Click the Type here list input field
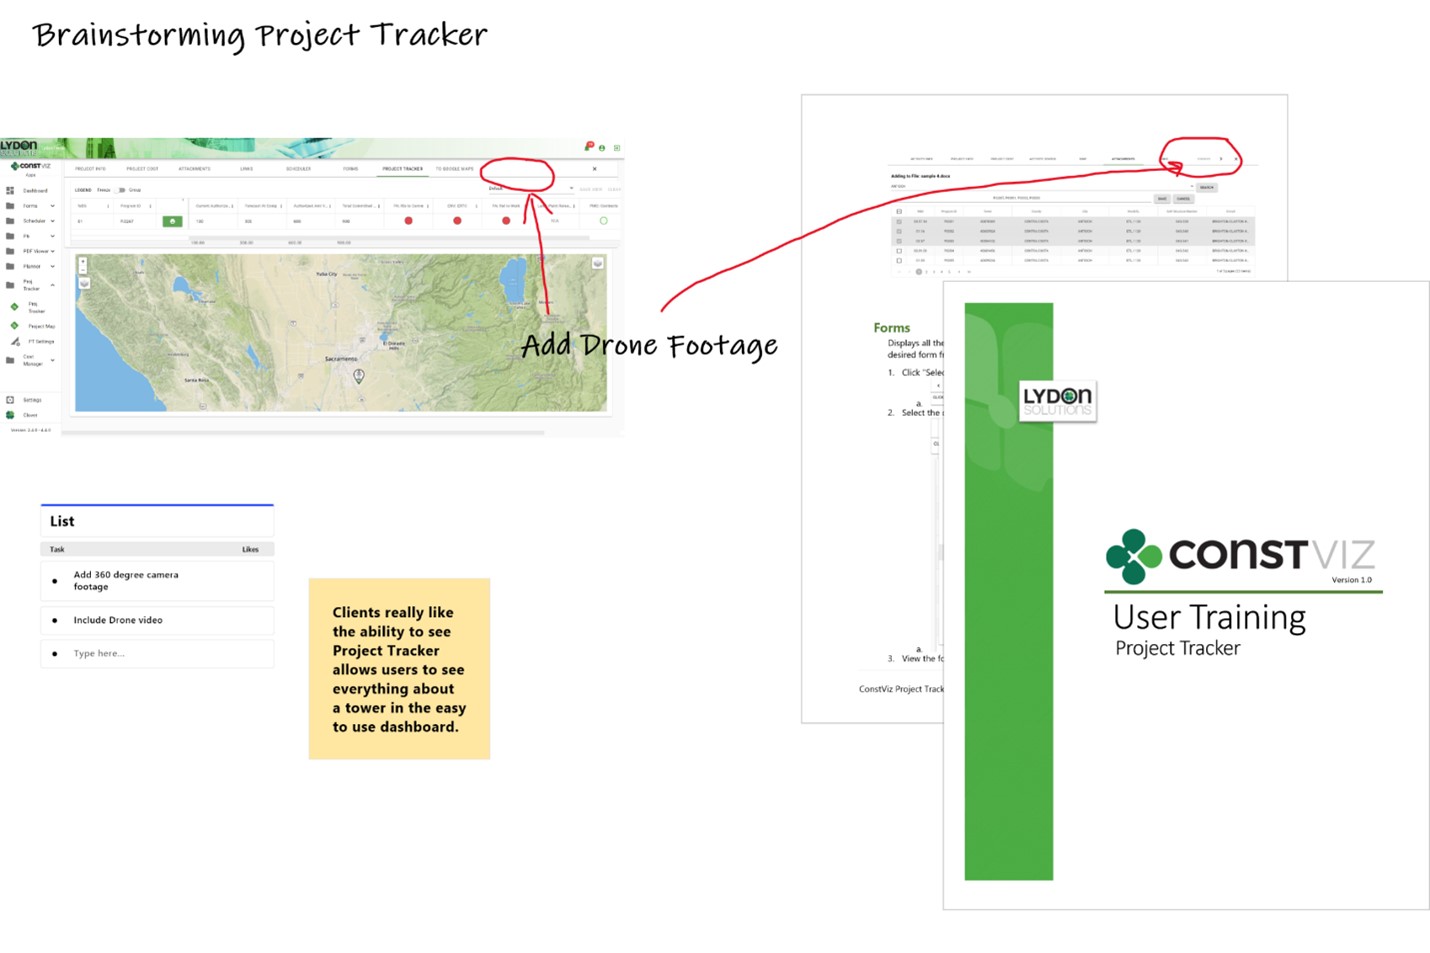Image resolution: width=1430 pixels, height=953 pixels. tap(157, 653)
